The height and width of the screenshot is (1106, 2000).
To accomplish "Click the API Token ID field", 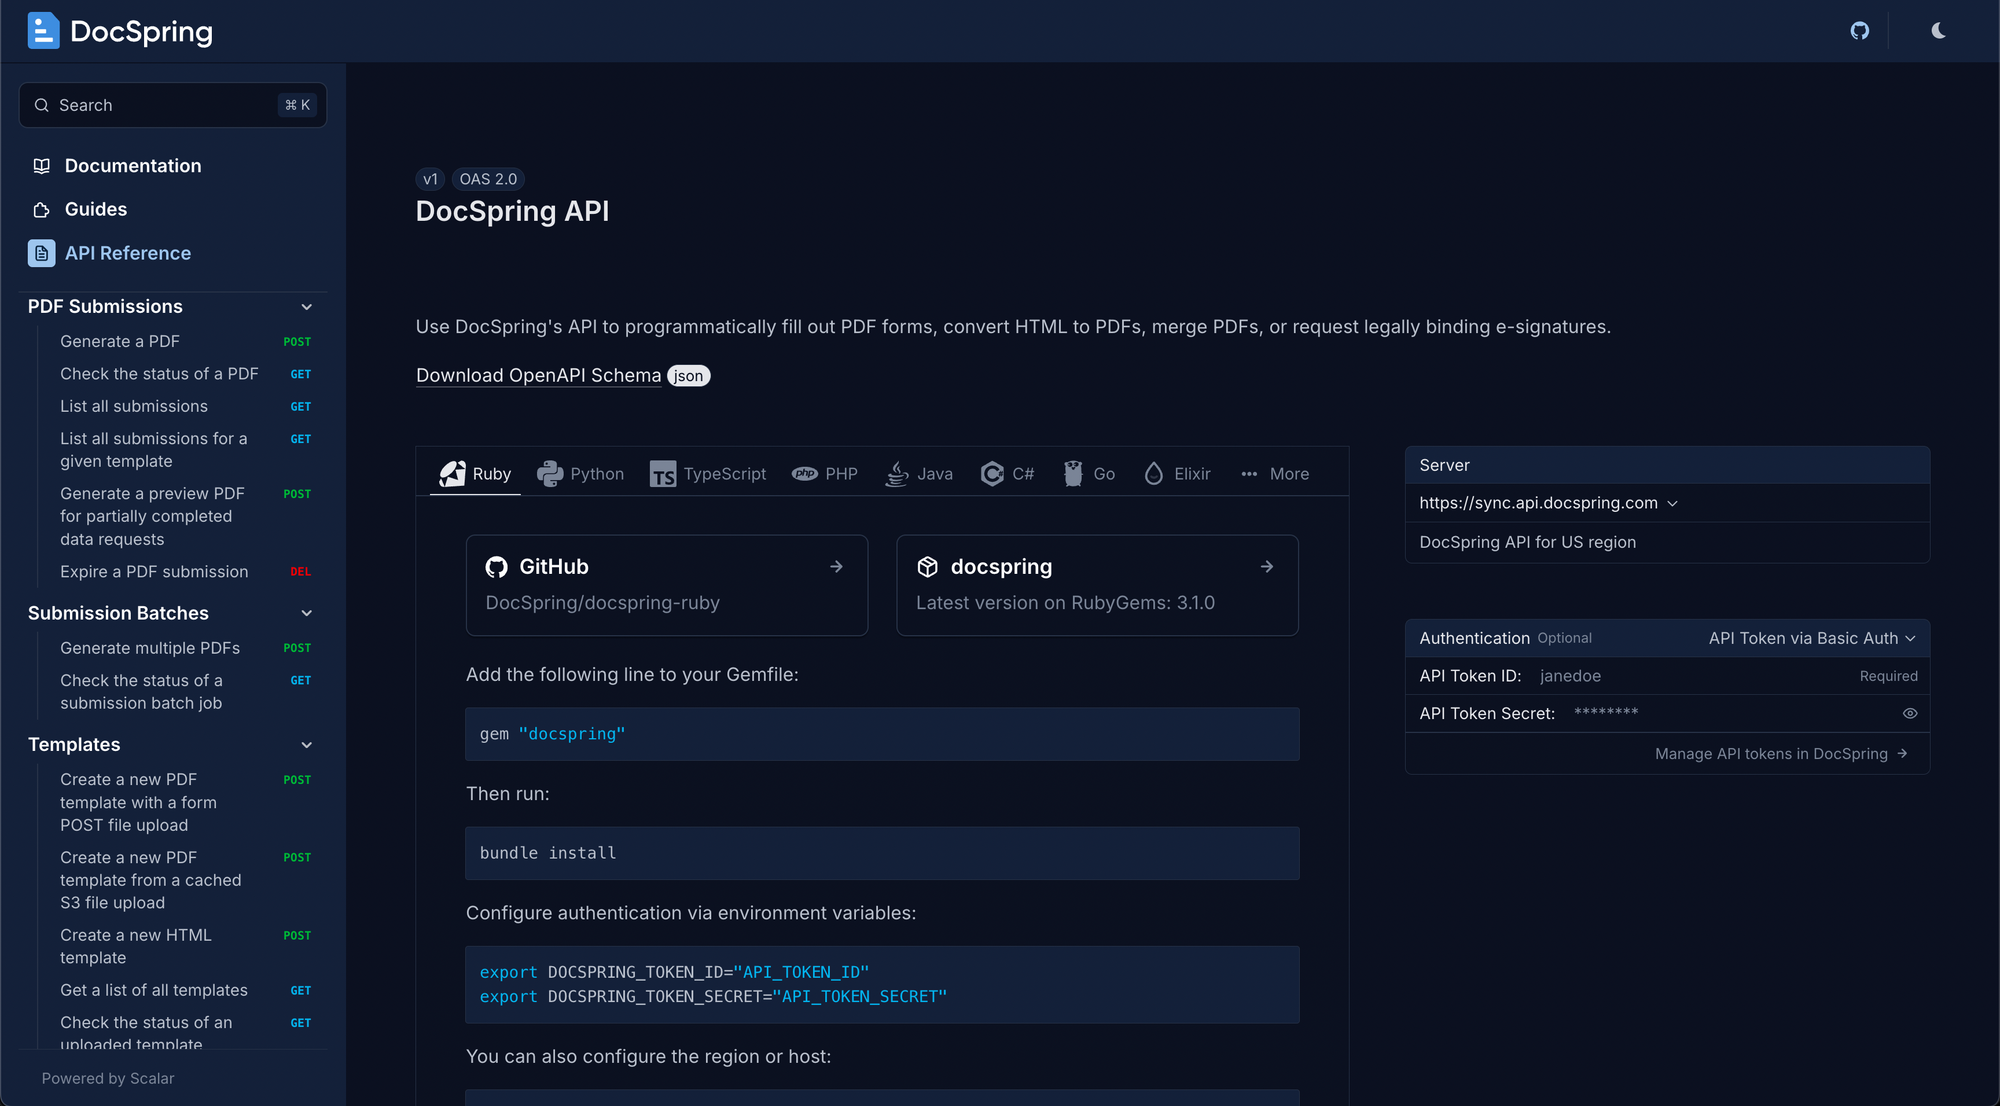I will point(1667,676).
